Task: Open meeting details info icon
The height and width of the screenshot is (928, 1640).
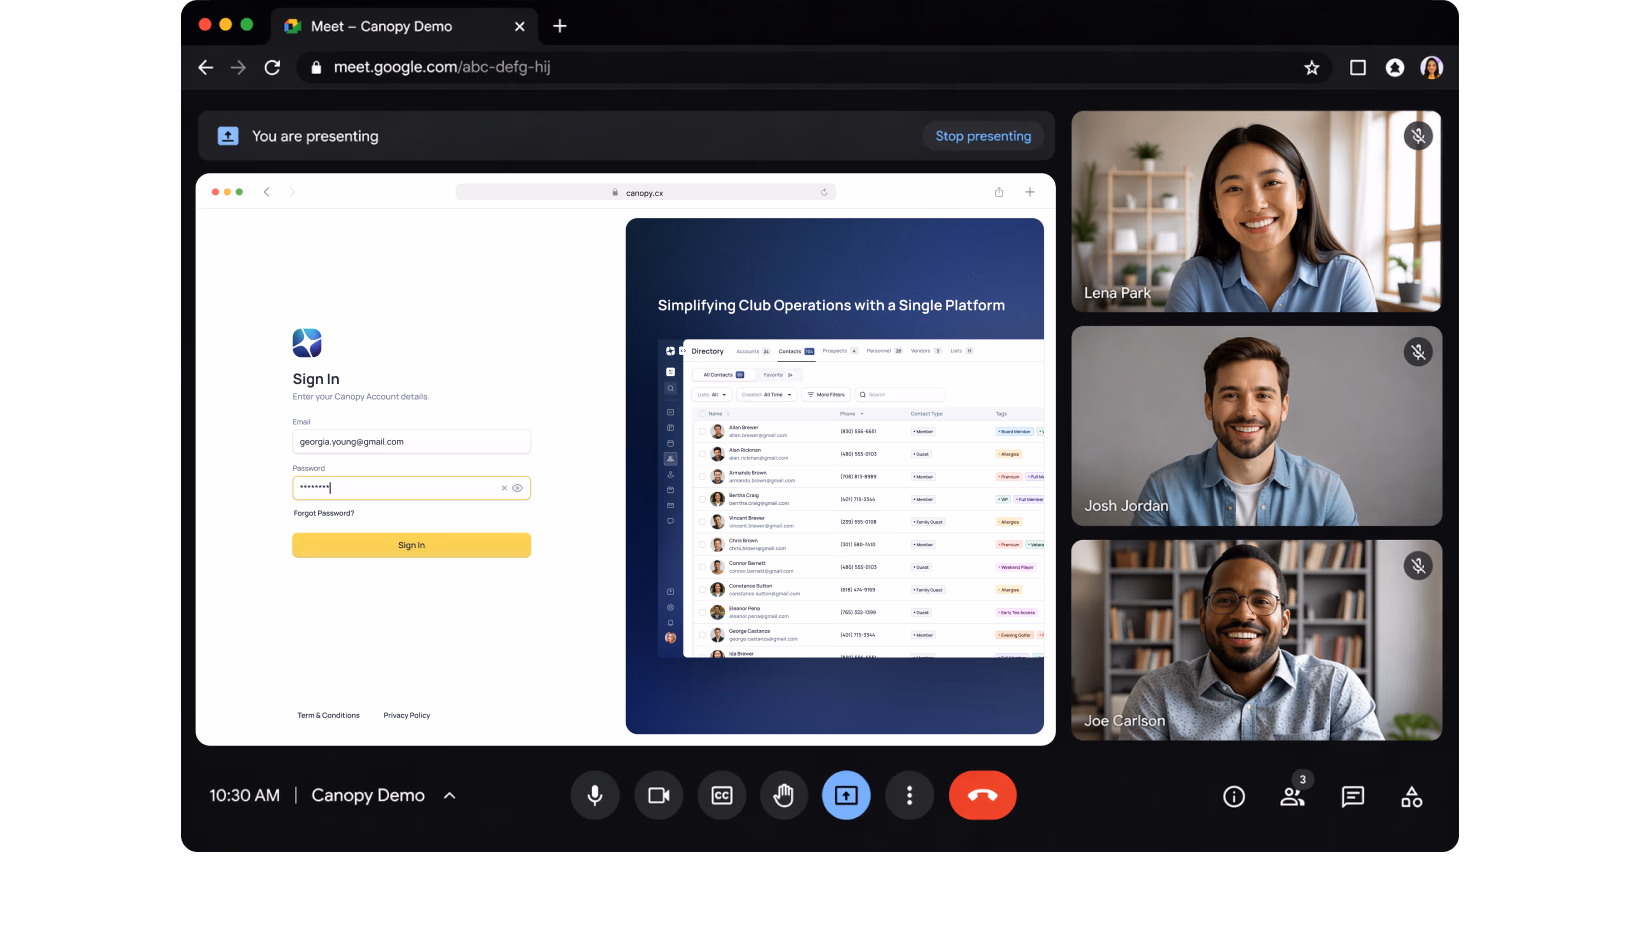Action: pyautogui.click(x=1234, y=796)
